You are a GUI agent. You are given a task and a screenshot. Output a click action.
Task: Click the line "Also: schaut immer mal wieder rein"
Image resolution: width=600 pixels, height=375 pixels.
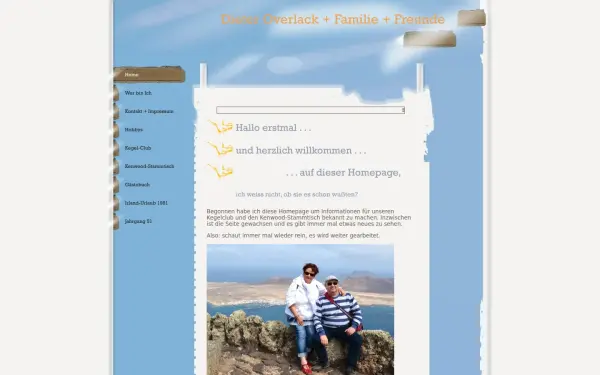[x=293, y=236]
